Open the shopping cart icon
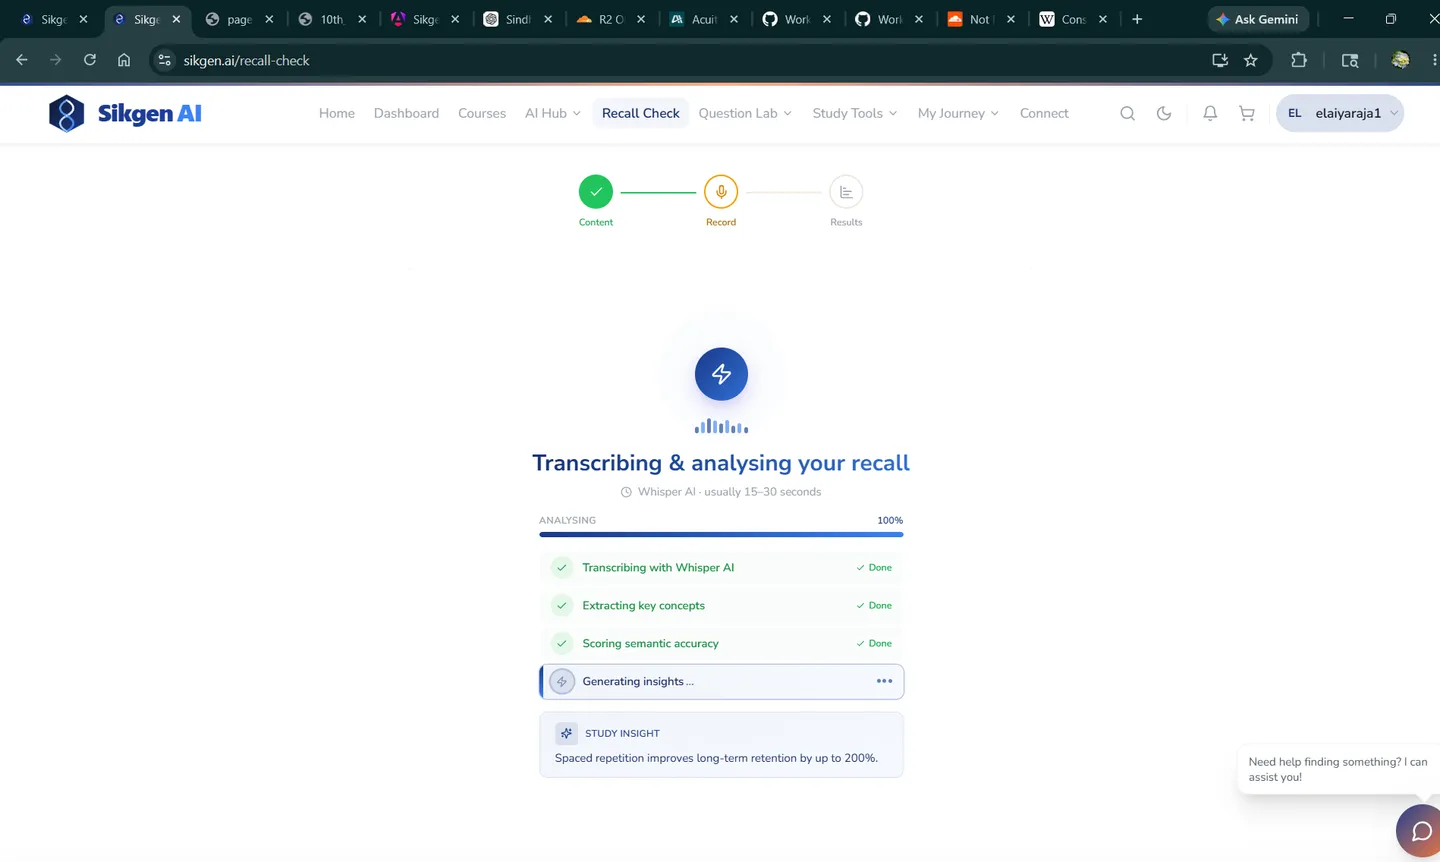Viewport: 1440px width, 862px height. pyautogui.click(x=1247, y=113)
